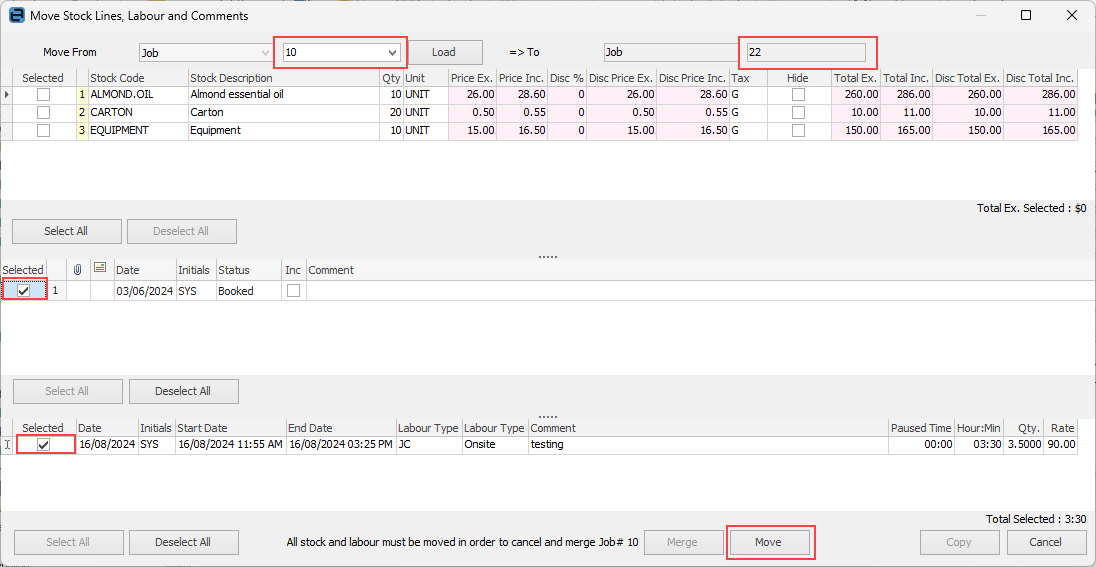Sort by the Stock Description column header

tap(283, 78)
